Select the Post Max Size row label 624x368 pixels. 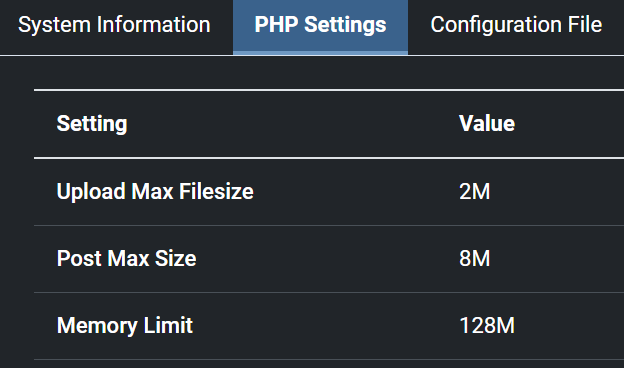pos(127,259)
